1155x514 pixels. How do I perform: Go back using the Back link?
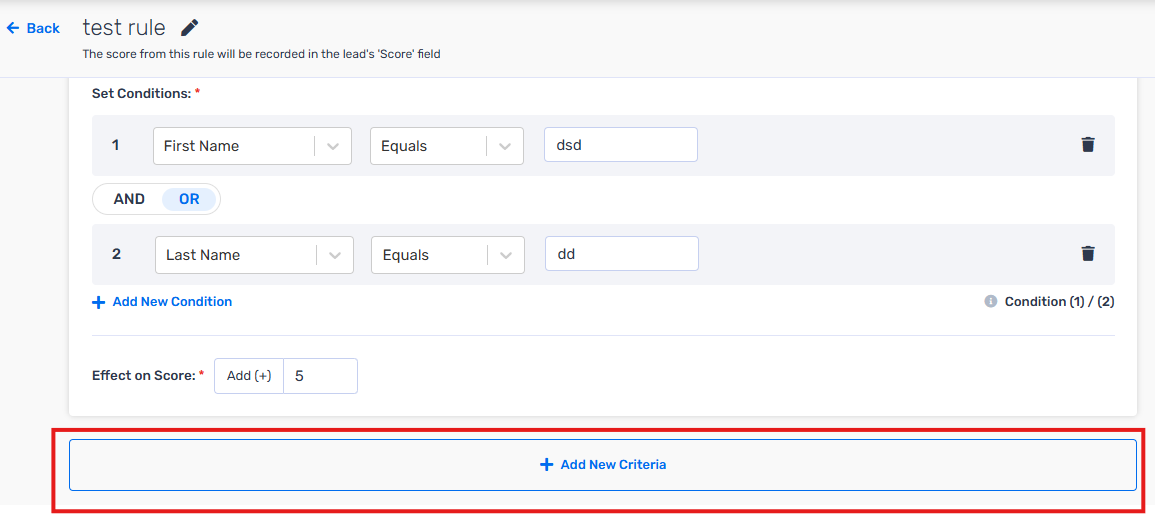point(33,28)
